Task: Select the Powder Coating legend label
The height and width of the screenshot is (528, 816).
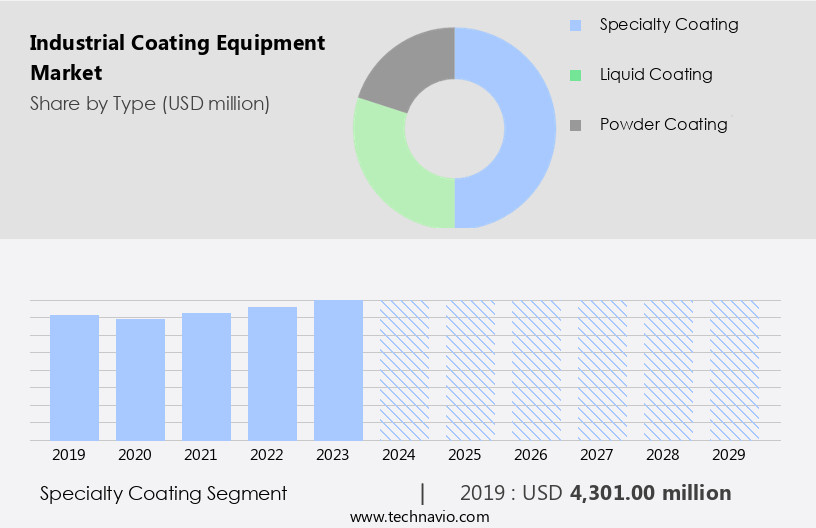Action: click(663, 125)
